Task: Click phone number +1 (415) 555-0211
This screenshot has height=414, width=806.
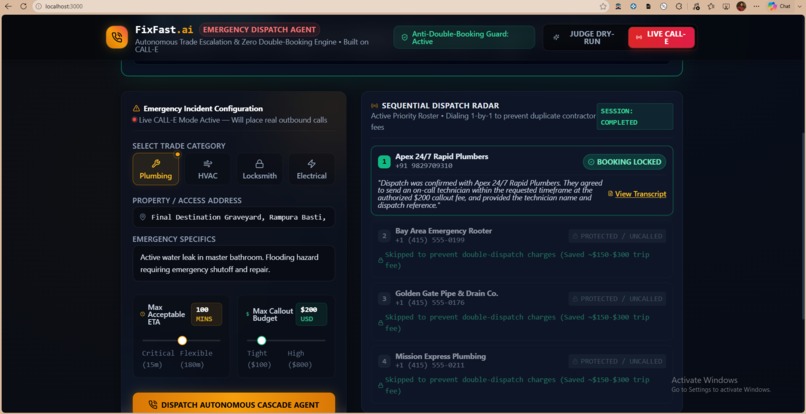Action: pyautogui.click(x=430, y=365)
